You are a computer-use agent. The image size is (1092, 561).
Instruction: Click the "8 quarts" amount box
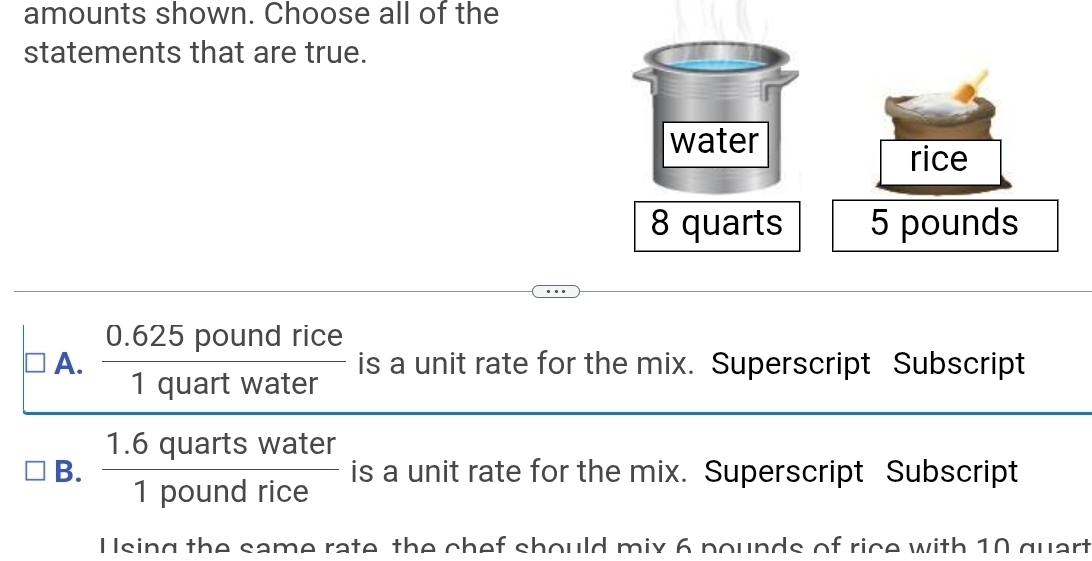click(x=717, y=224)
